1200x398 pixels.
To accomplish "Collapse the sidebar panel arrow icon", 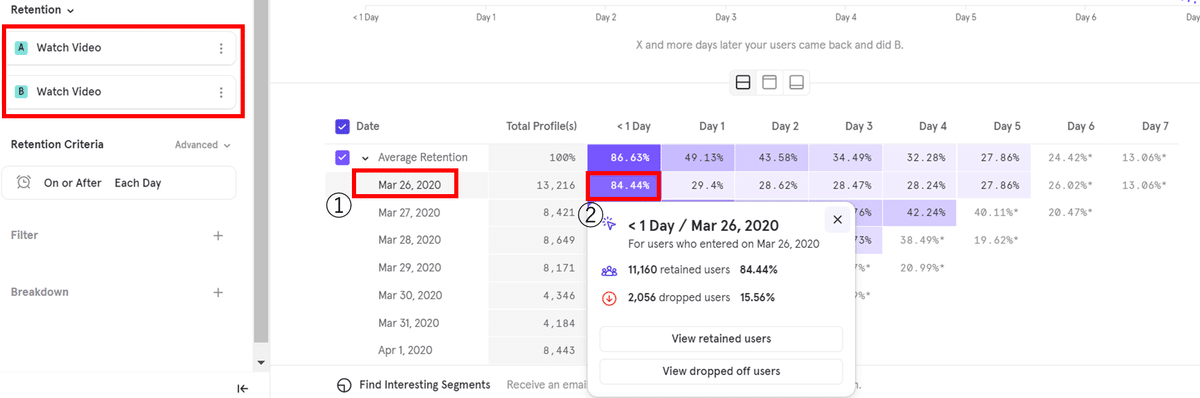I will click(242, 389).
